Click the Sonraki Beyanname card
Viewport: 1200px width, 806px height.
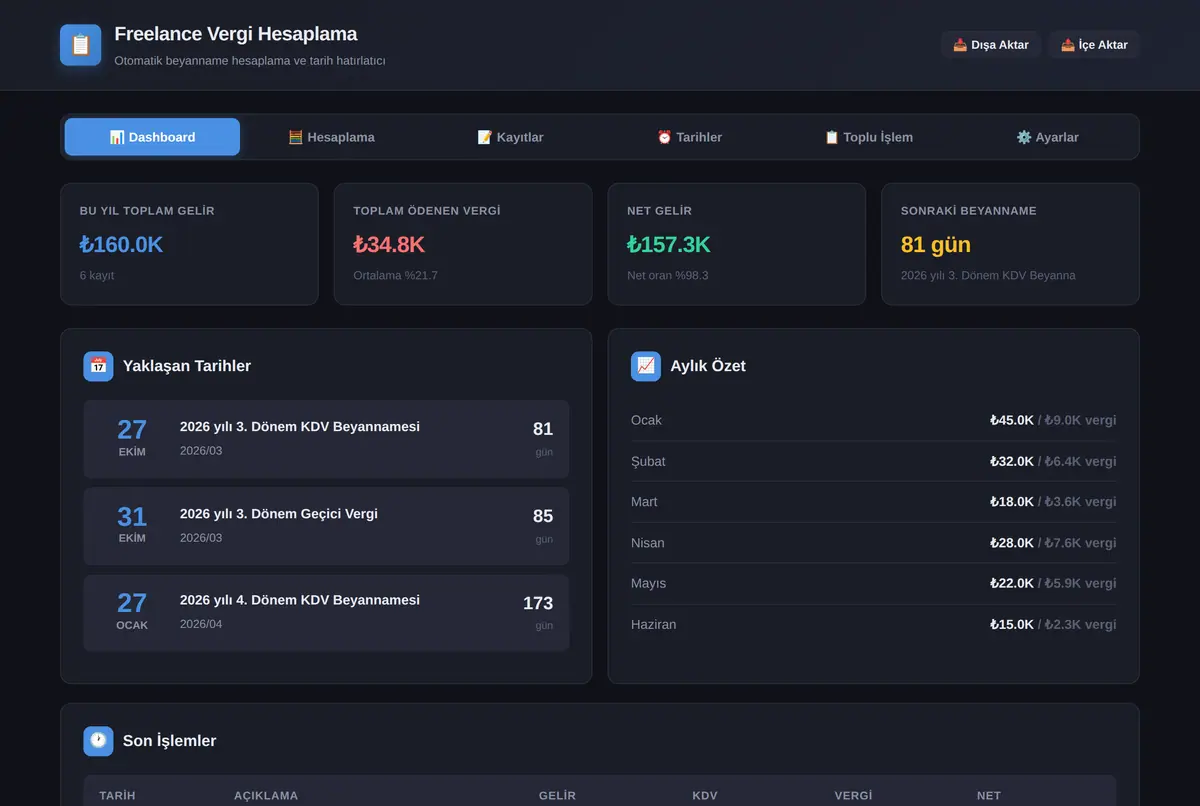1010,244
